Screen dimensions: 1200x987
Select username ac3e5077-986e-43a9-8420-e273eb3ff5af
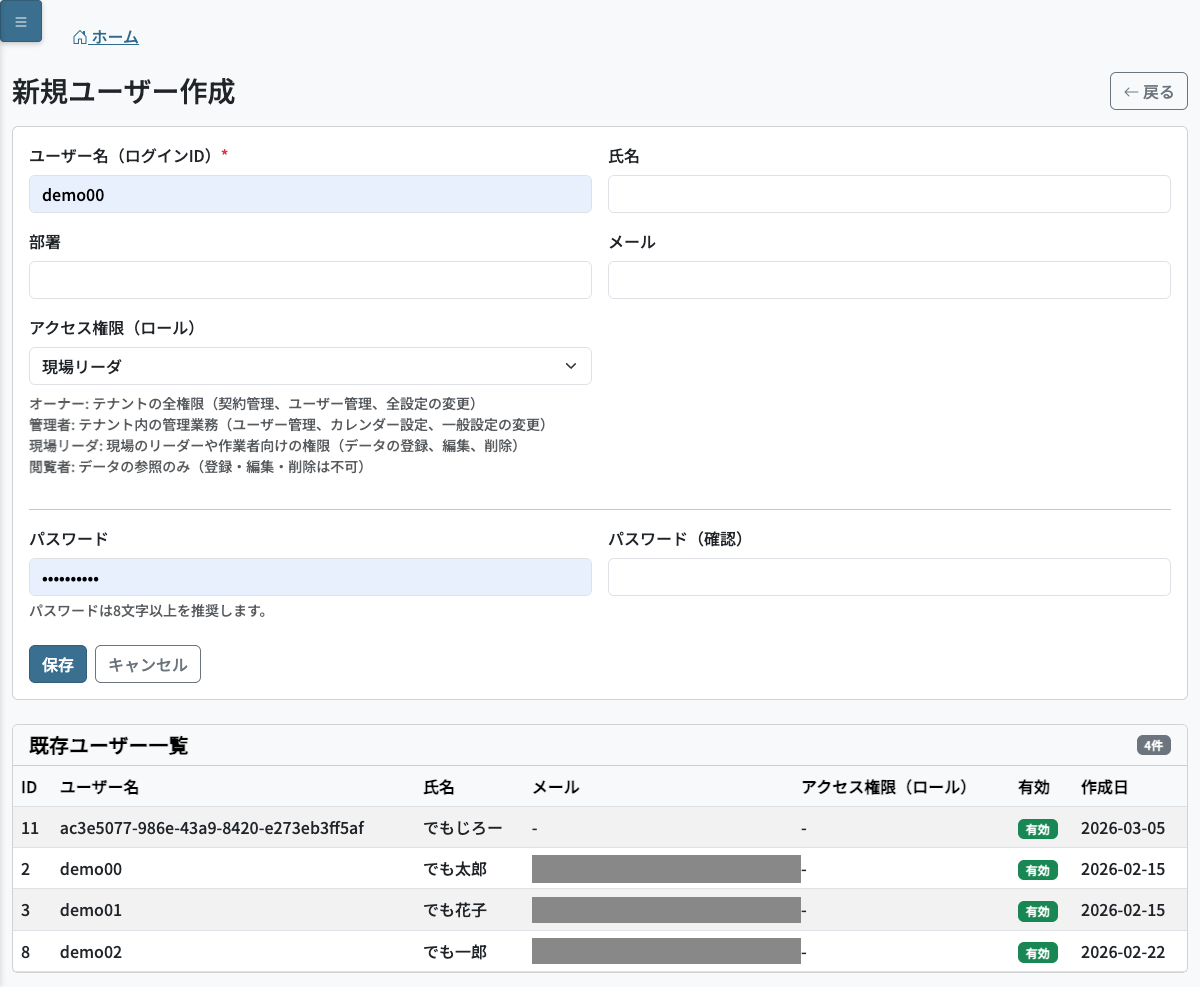pyautogui.click(x=212, y=828)
